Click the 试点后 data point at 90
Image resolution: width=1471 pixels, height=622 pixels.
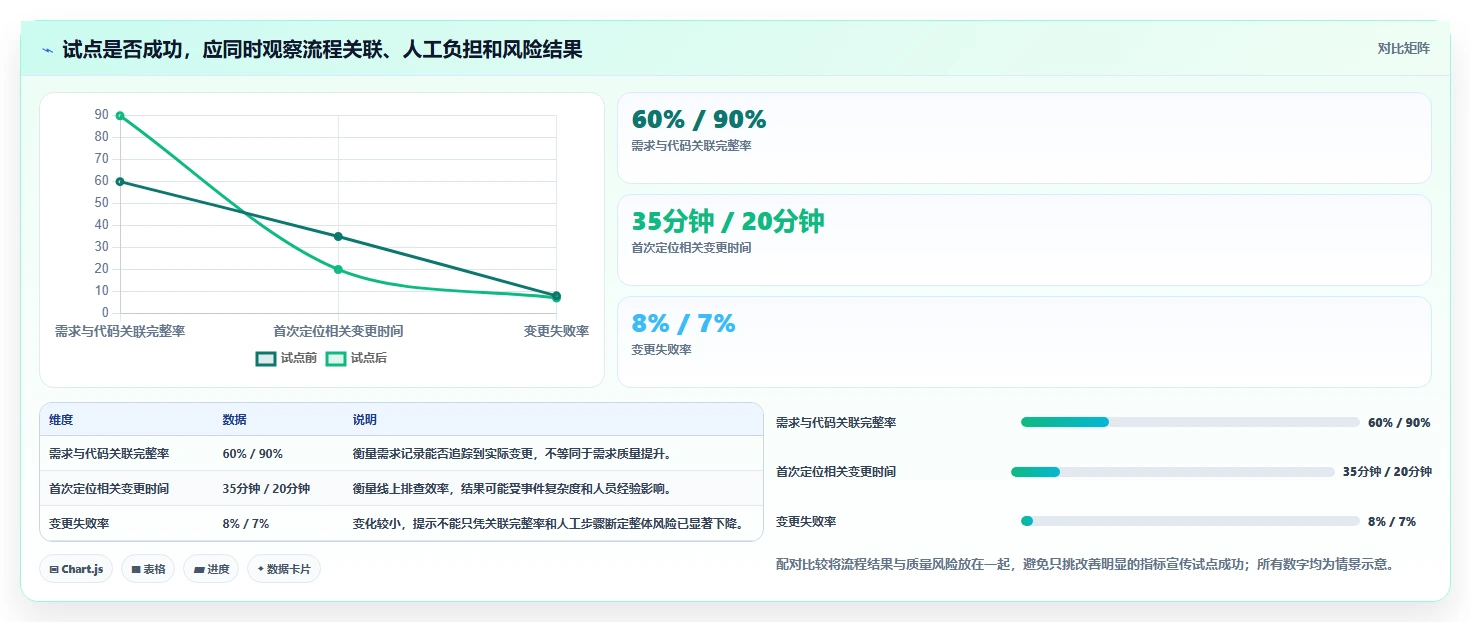(120, 116)
